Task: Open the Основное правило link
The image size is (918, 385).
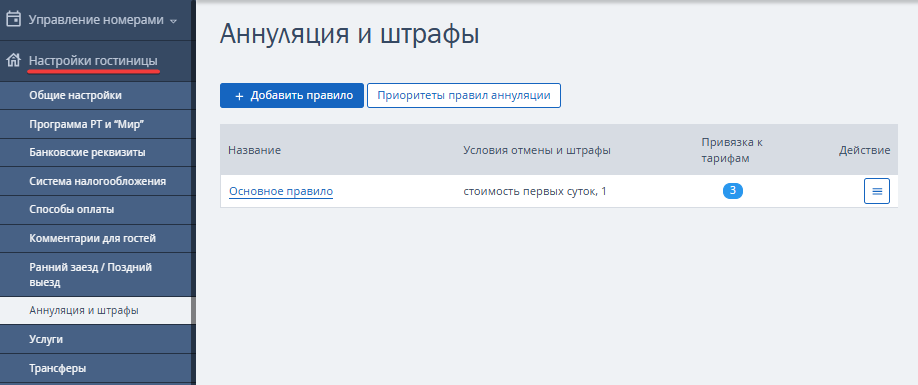Action: click(281, 191)
